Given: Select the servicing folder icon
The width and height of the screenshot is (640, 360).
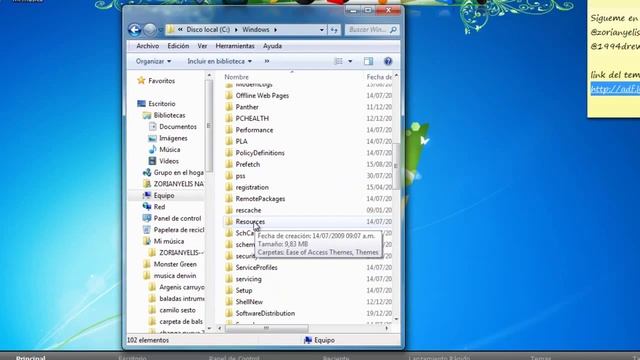Looking at the screenshot, I should coord(229,279).
